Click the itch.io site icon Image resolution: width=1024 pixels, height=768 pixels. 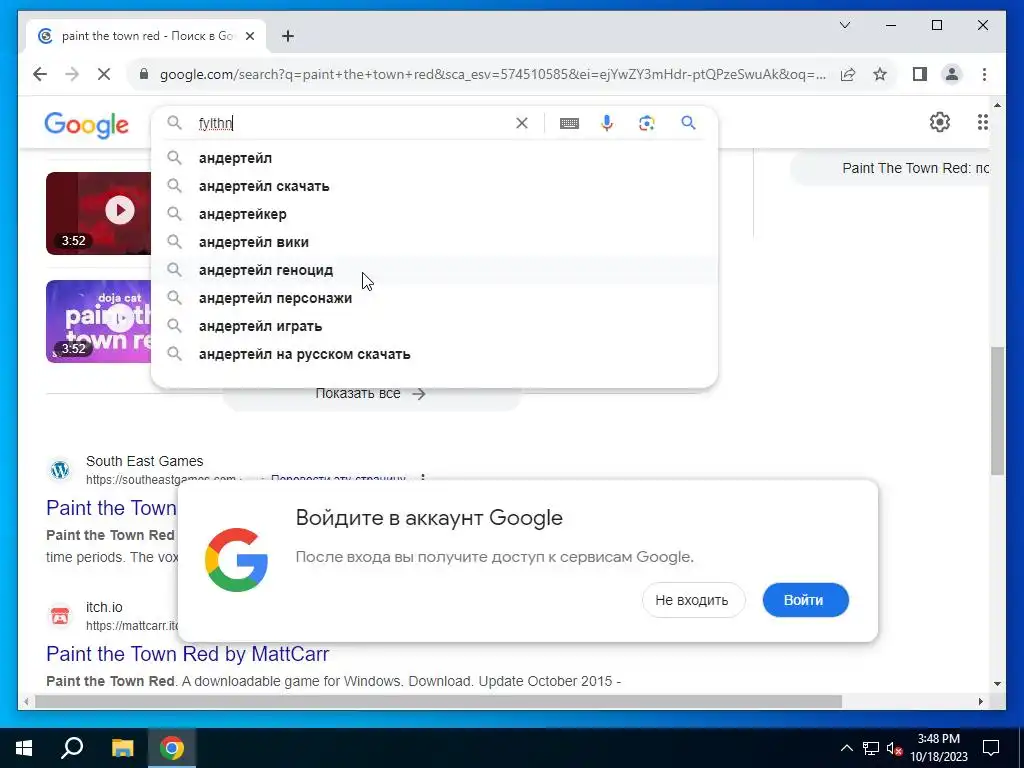(x=60, y=616)
